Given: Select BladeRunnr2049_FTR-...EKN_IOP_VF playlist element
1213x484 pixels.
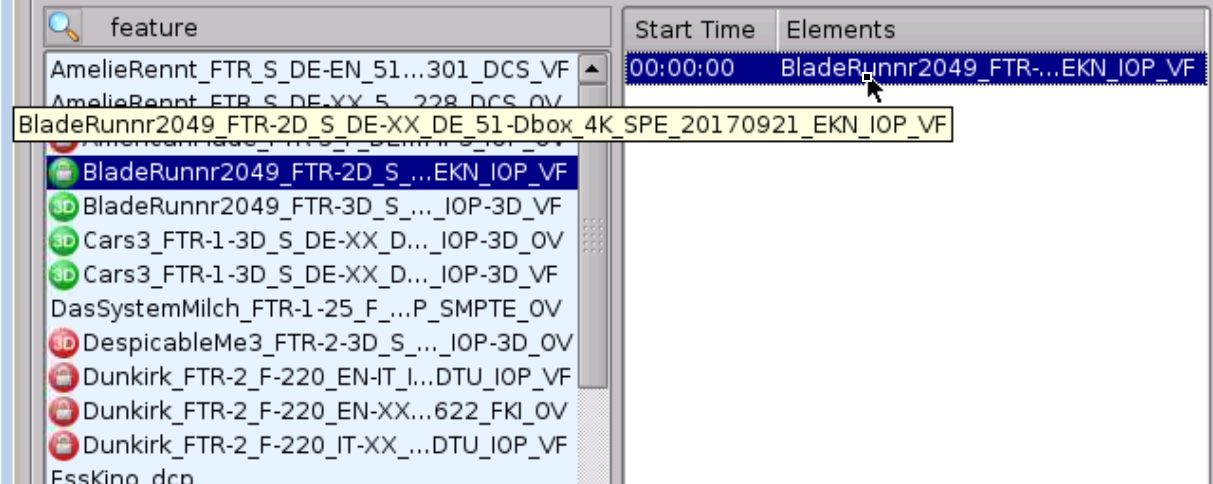Looking at the screenshot, I should [x=987, y=68].
